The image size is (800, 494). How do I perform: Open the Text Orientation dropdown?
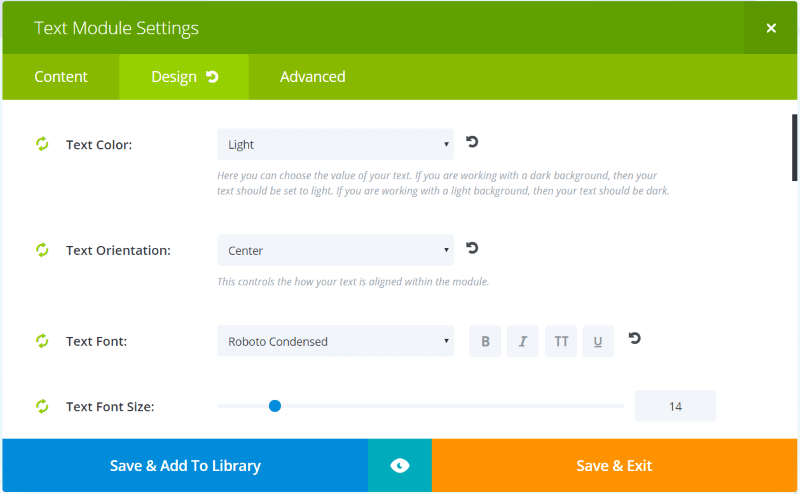pyautogui.click(x=336, y=250)
